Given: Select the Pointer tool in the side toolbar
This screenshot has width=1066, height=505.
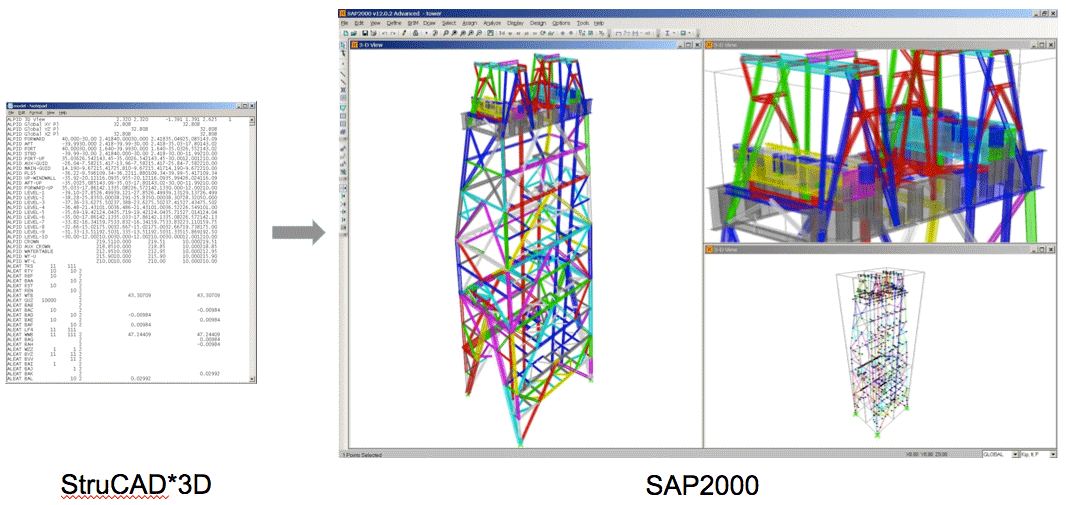Looking at the screenshot, I should pos(343,45).
